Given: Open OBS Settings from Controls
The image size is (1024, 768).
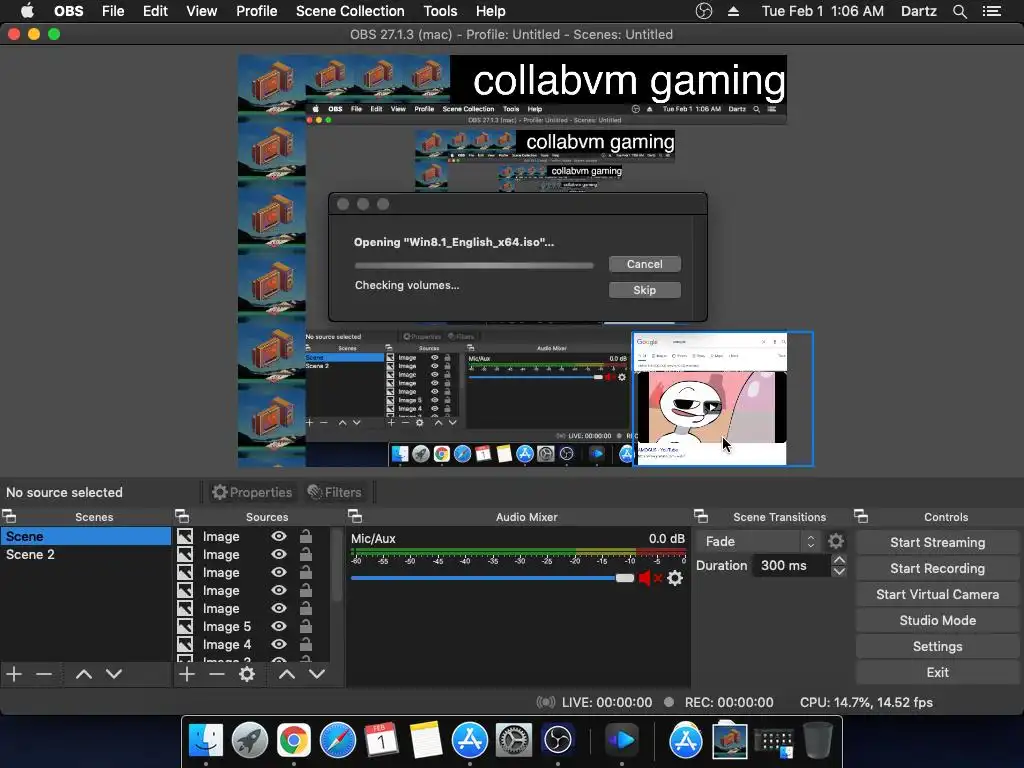Looking at the screenshot, I should point(937,647).
